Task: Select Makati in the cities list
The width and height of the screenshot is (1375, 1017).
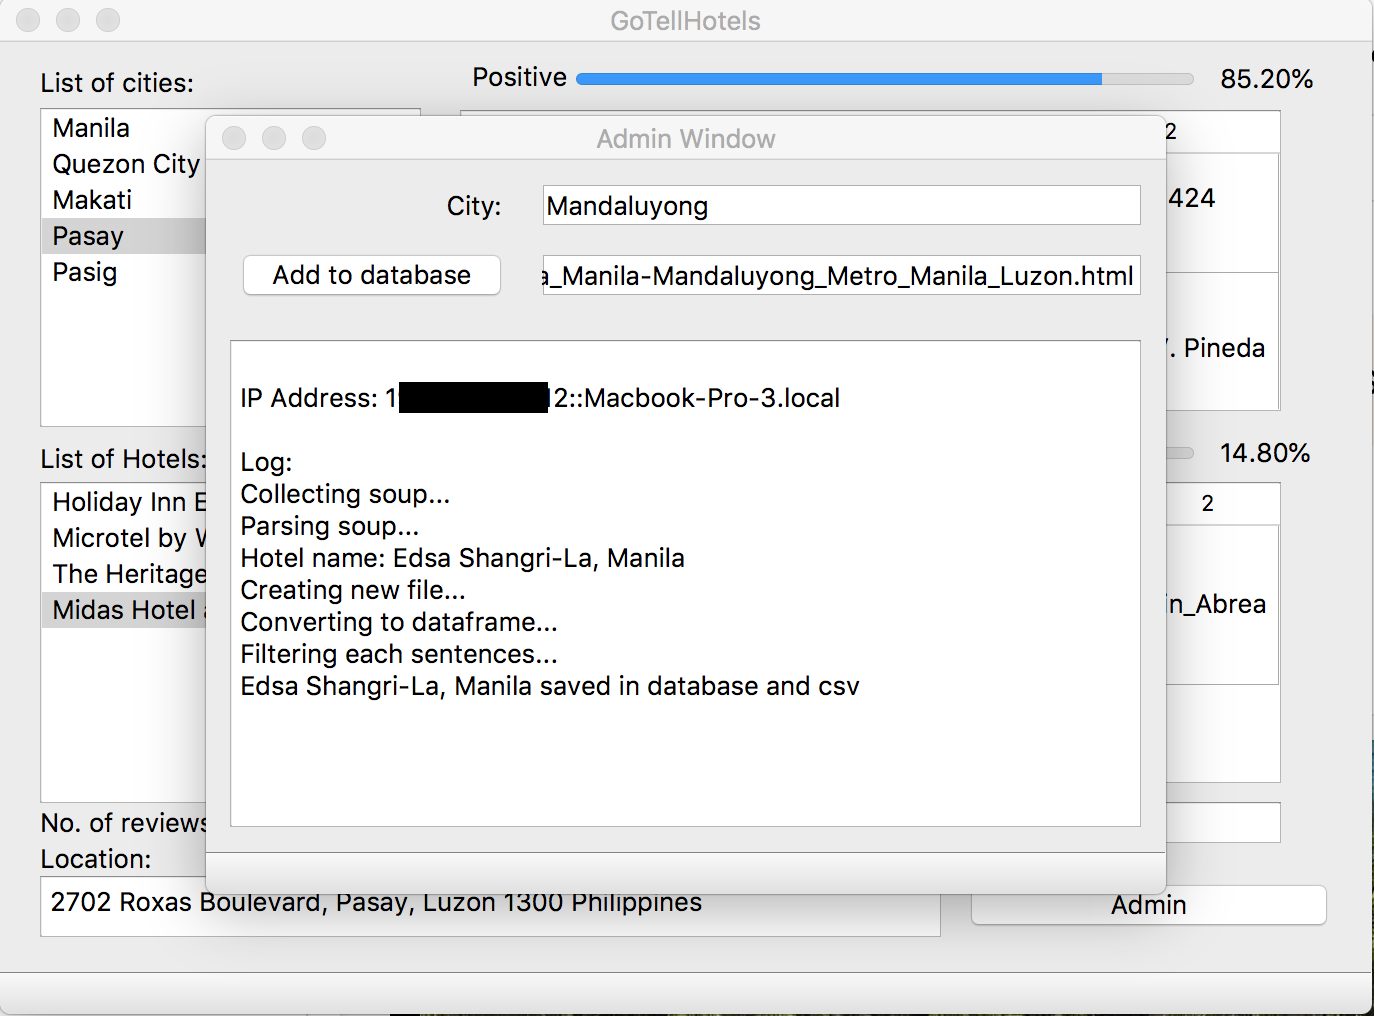Action: [124, 200]
